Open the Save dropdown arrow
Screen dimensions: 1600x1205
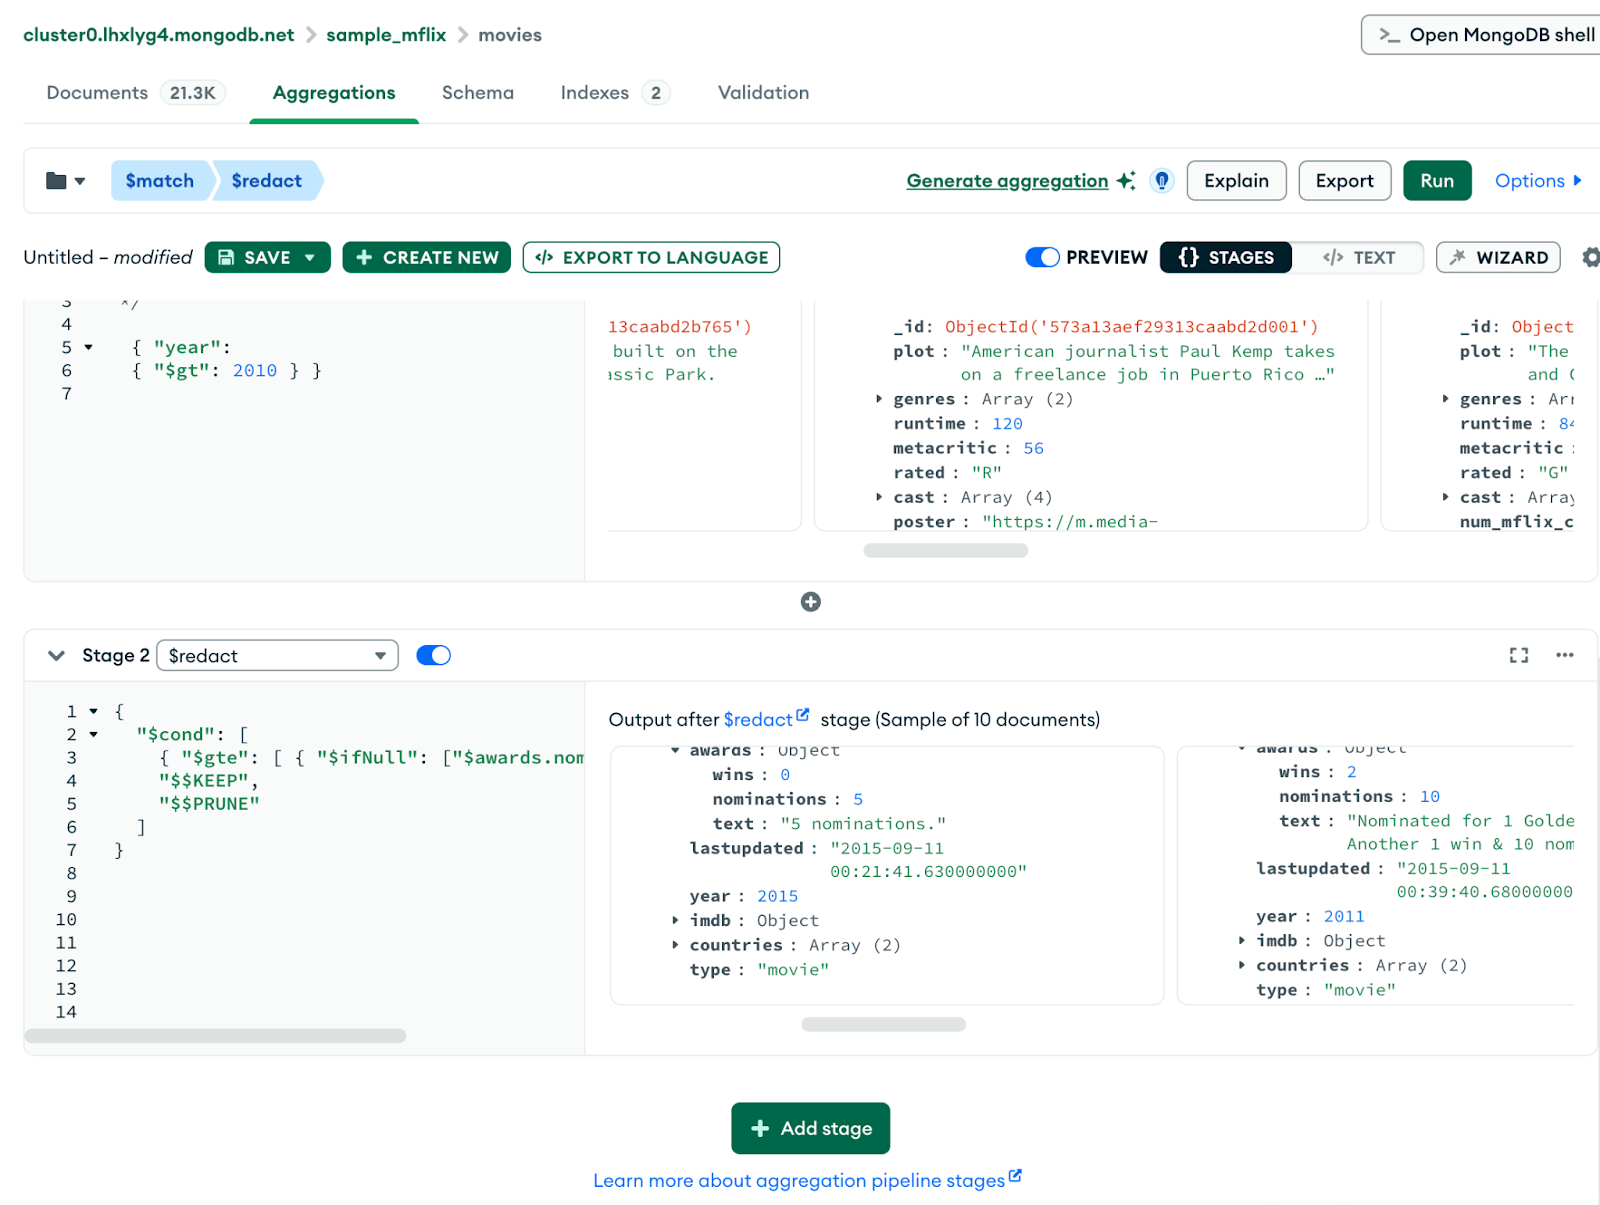pyautogui.click(x=310, y=257)
